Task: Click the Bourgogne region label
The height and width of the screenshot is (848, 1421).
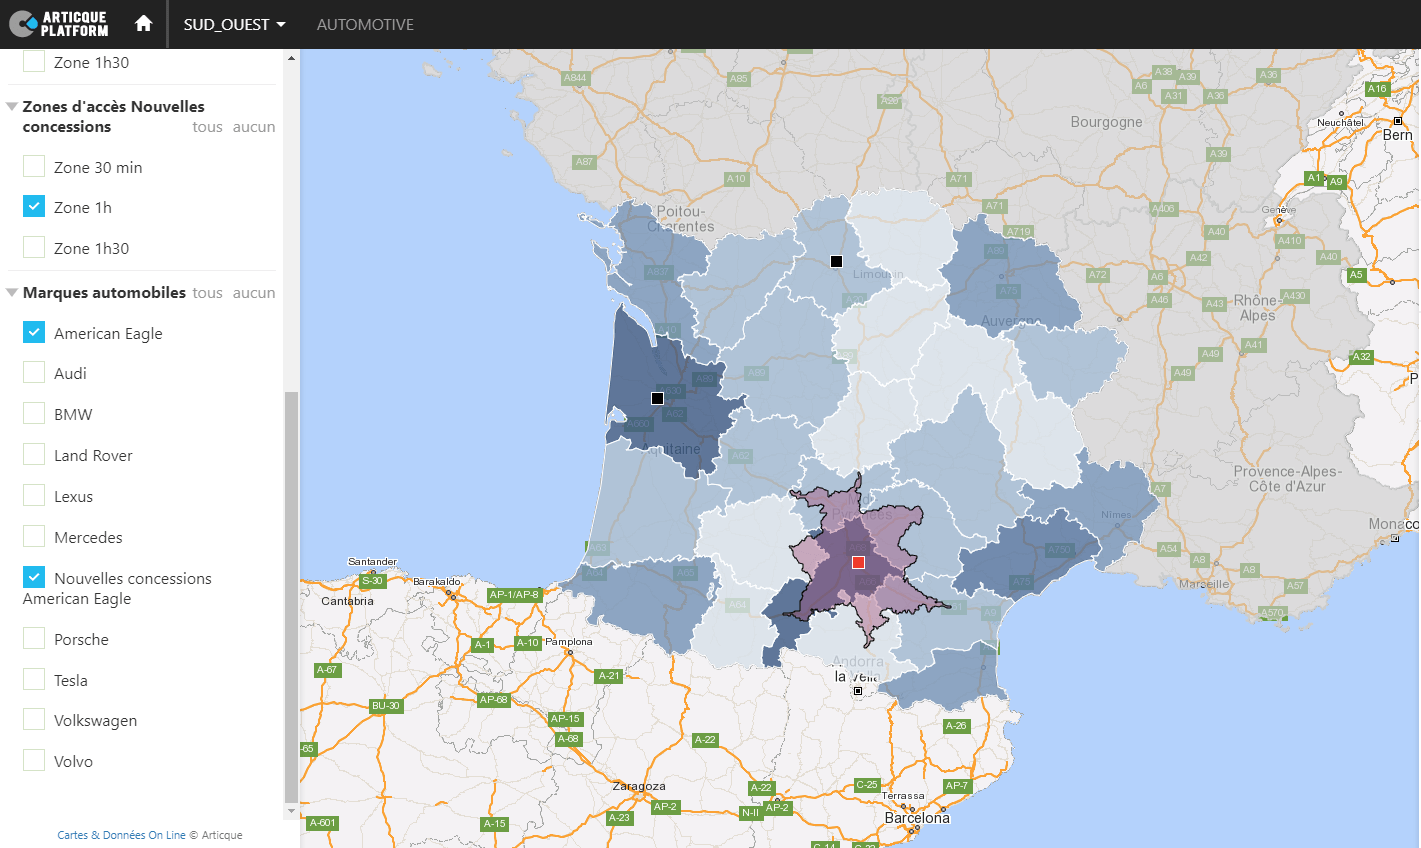Action: tap(1106, 122)
